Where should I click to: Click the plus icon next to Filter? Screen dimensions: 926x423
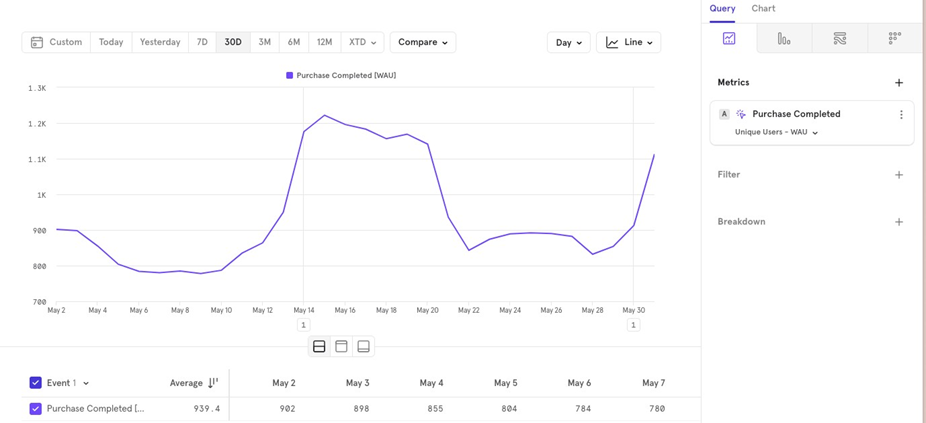(x=898, y=175)
